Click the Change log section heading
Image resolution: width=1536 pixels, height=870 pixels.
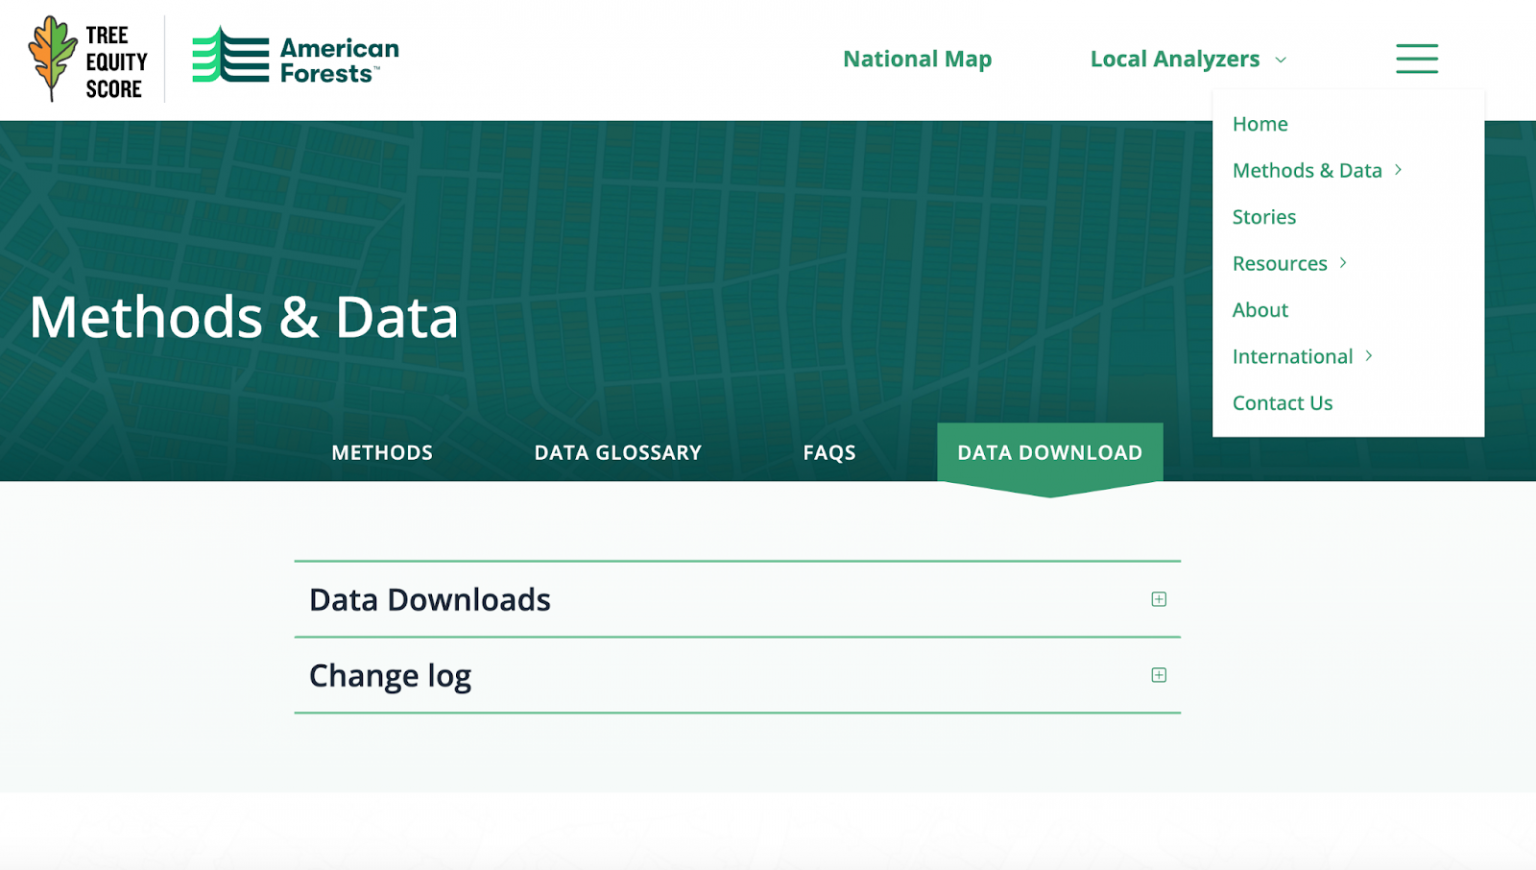pos(390,675)
